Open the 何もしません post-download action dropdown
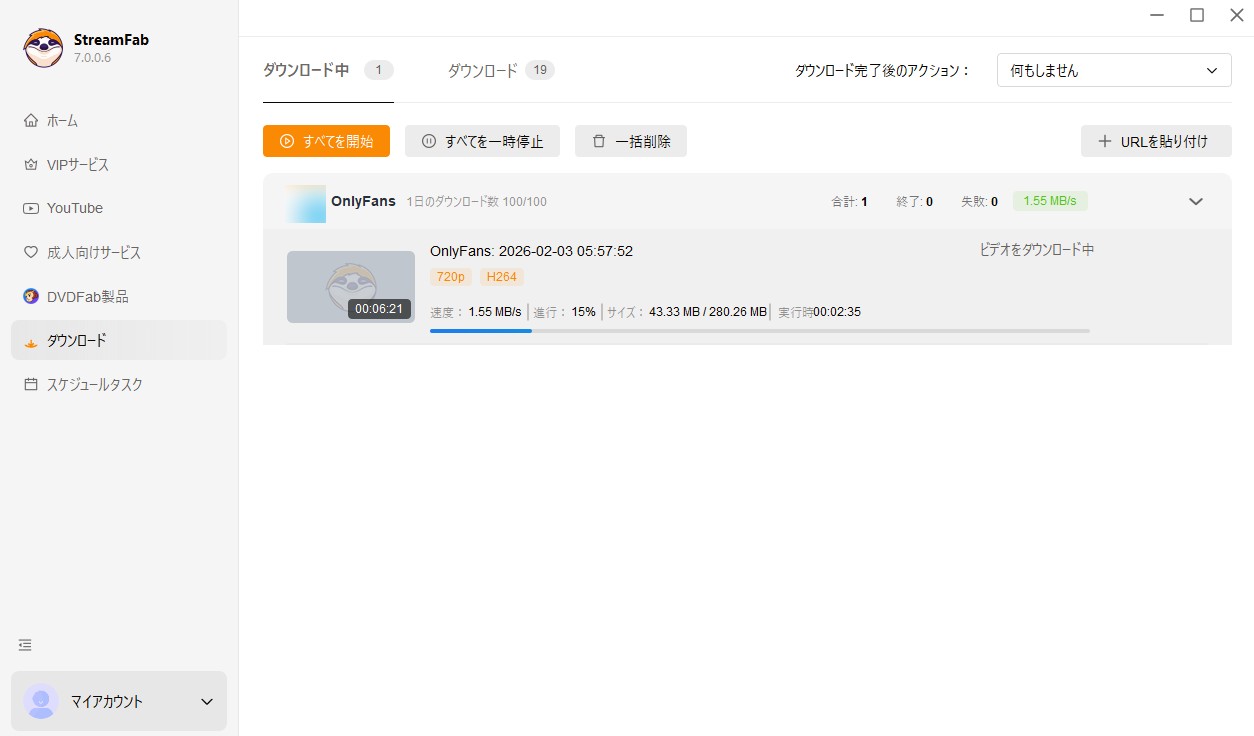Screen dimensions: 1254x736 pyautogui.click(x=1113, y=70)
